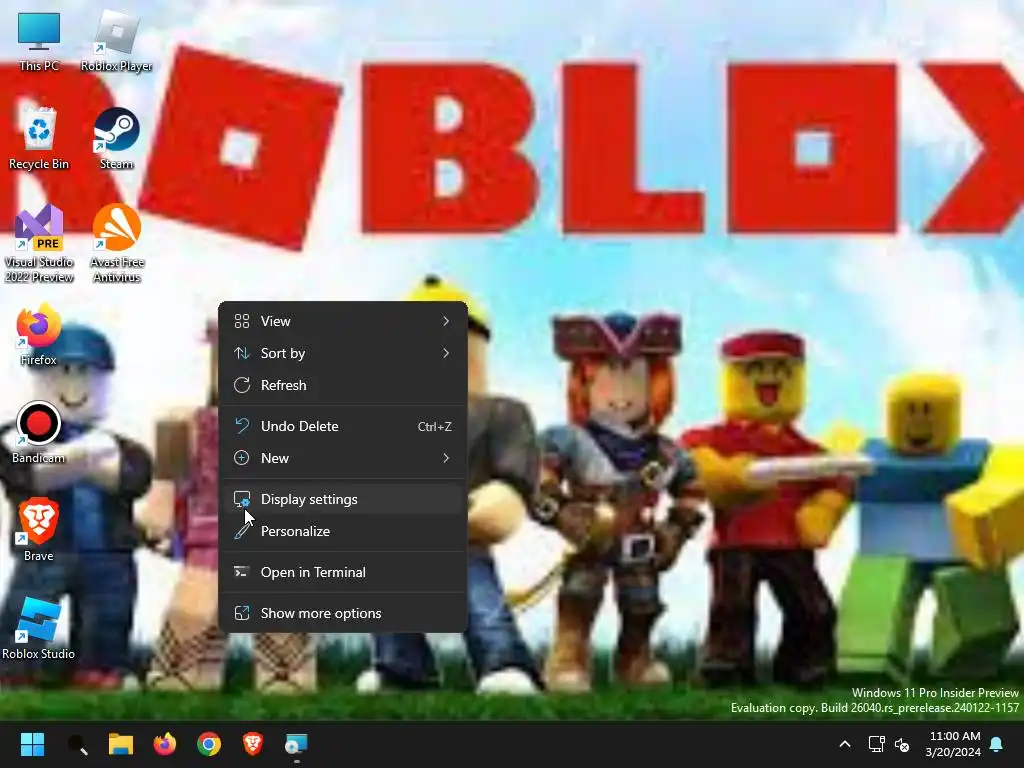The image size is (1024, 768).
Task: Open Display settings from context menu
Action: pos(342,499)
